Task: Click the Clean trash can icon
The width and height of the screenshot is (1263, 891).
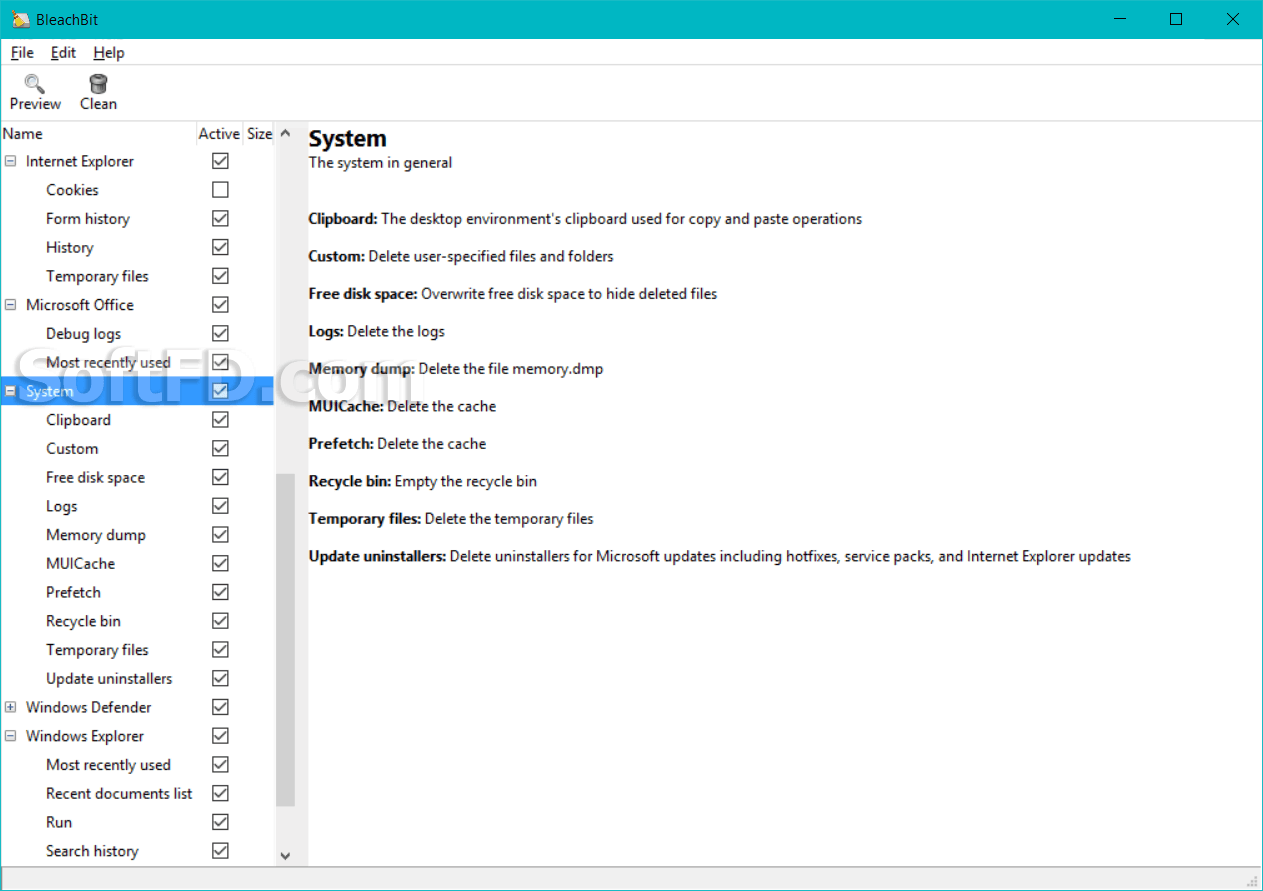Action: (98, 83)
